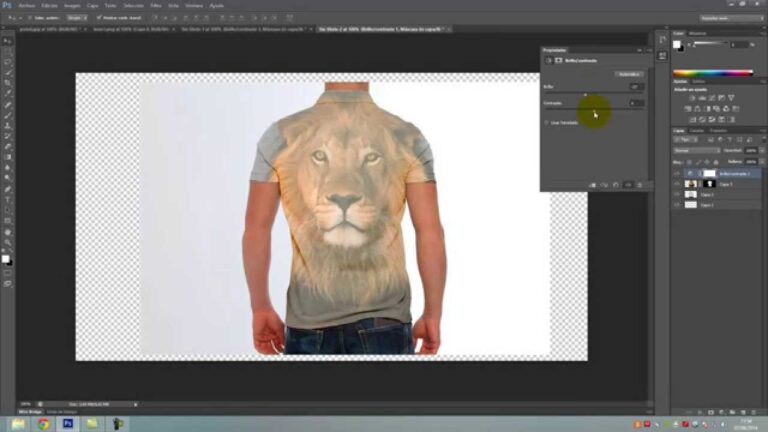Image resolution: width=768 pixels, height=432 pixels.
Task: Toggle lock transparent pixels in Capas
Action: pos(689,162)
